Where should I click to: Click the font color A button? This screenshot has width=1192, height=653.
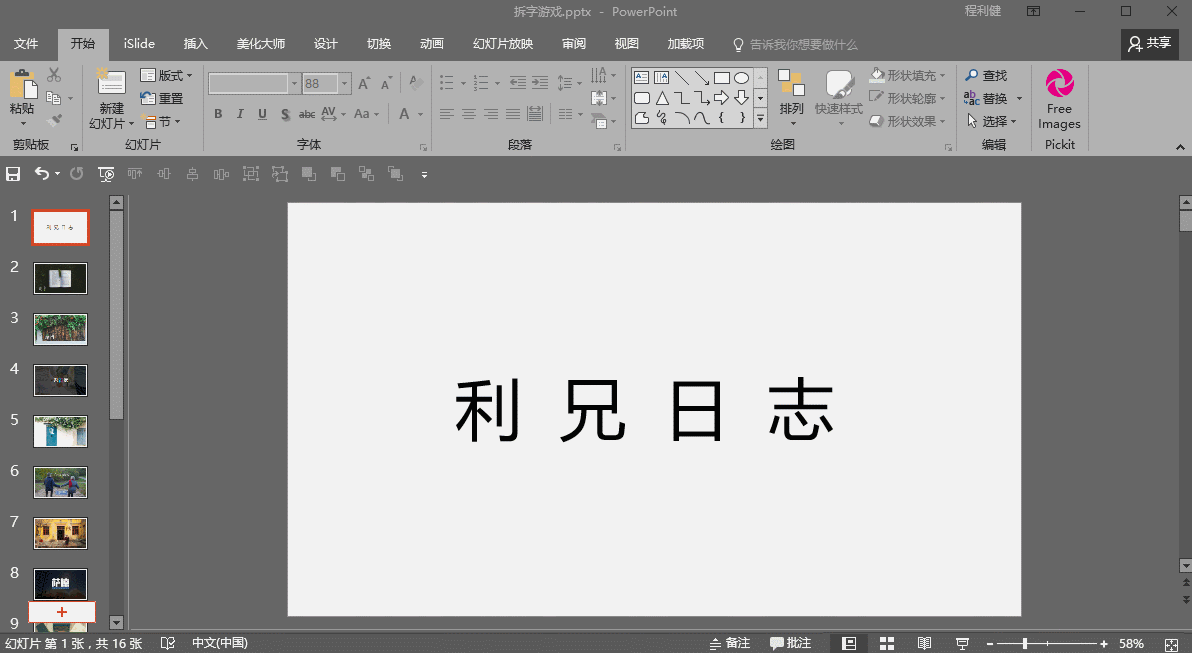(404, 114)
